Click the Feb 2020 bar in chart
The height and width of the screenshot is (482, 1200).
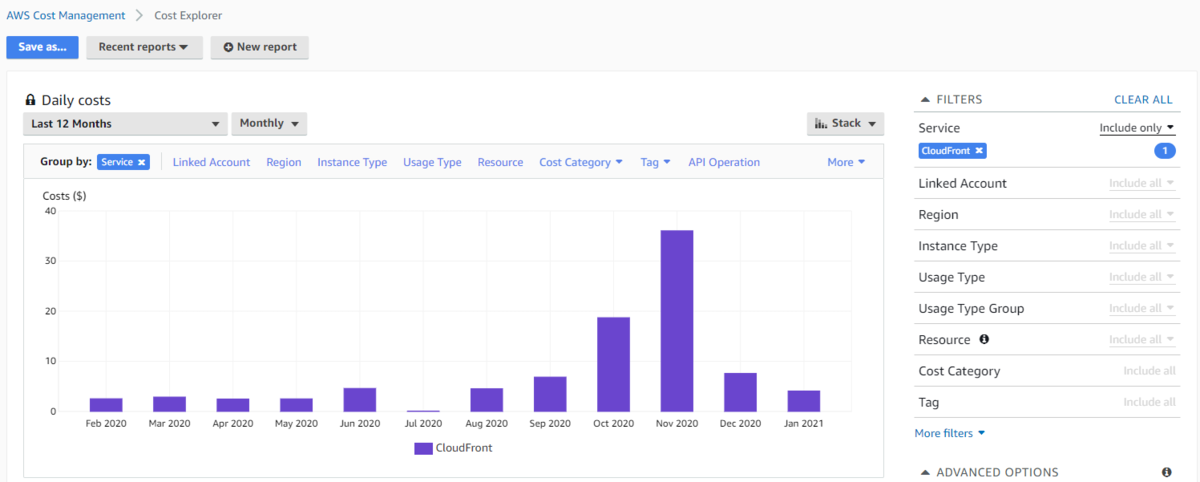(106, 405)
